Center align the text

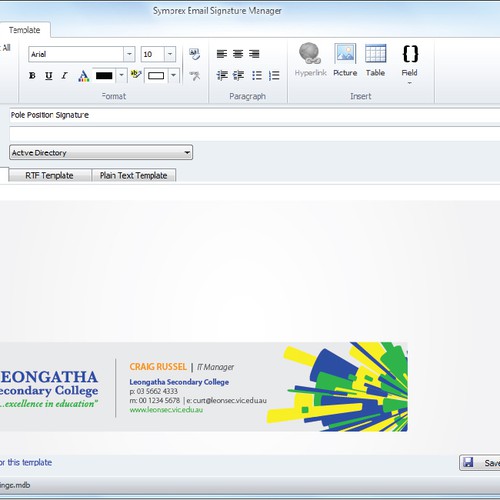click(x=238, y=54)
